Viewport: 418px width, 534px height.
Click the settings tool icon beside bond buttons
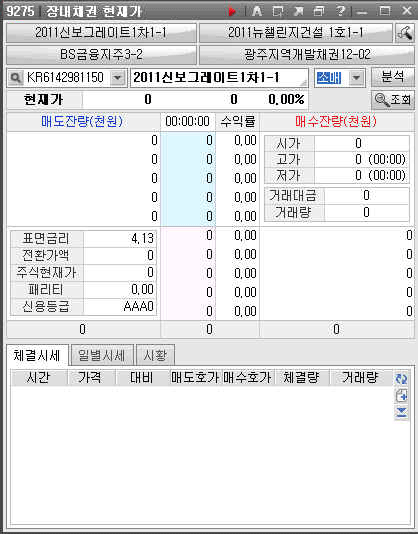point(404,33)
